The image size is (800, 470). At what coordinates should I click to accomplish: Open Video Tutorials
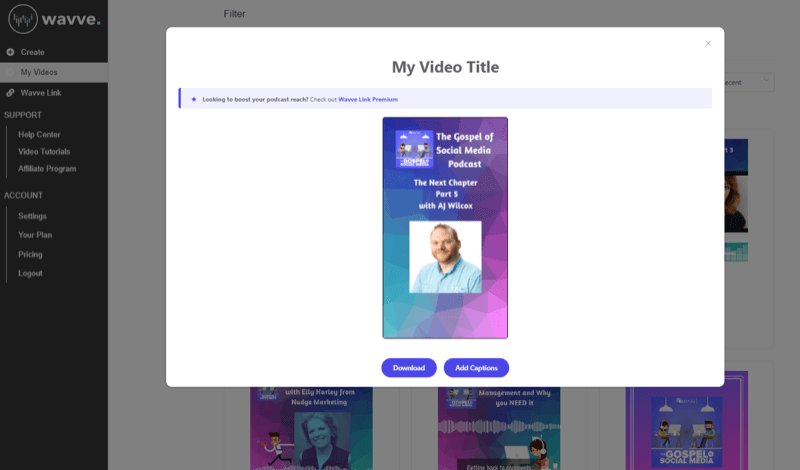44,152
